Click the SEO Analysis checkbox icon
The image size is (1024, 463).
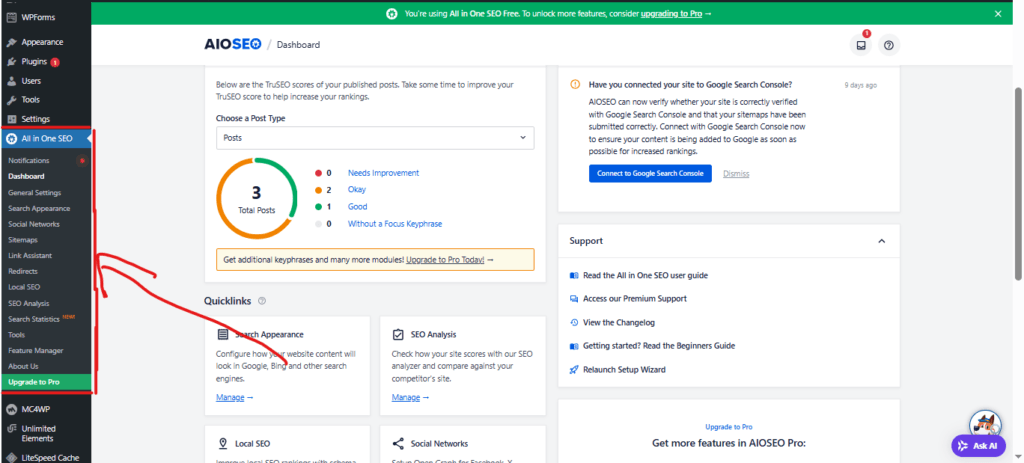click(398, 334)
